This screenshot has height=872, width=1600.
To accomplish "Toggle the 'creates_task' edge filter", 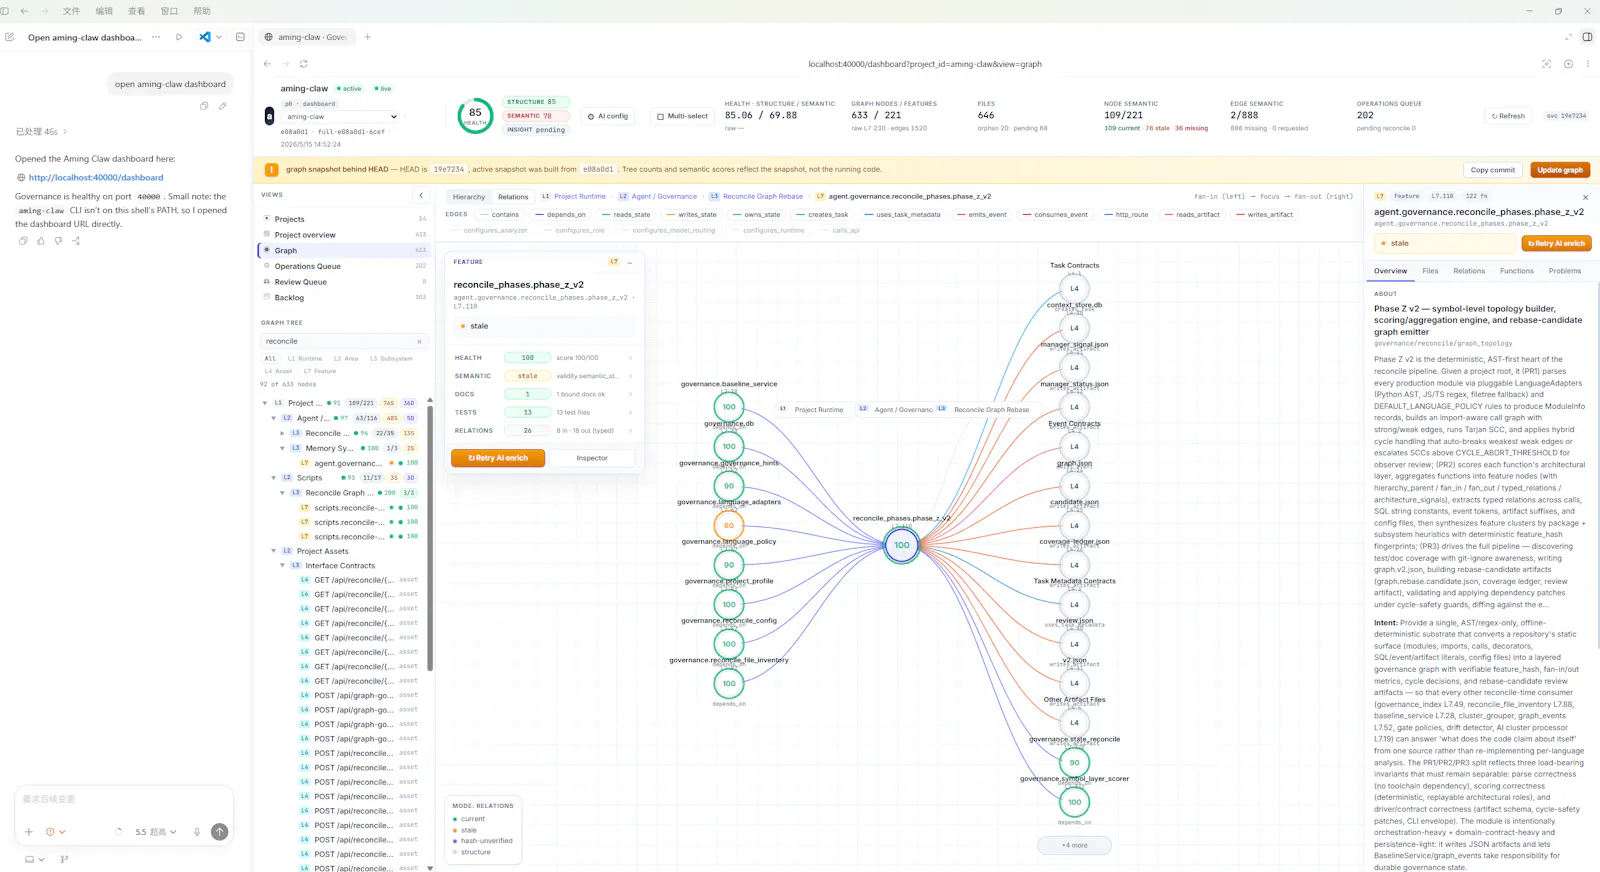I will tap(821, 215).
